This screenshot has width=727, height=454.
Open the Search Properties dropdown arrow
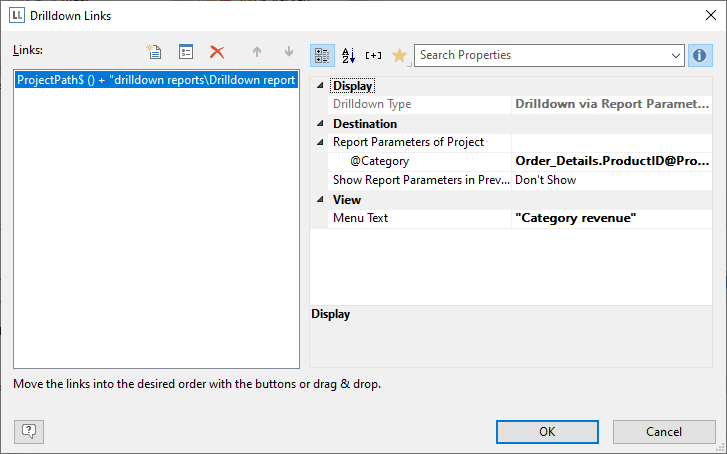click(676, 56)
